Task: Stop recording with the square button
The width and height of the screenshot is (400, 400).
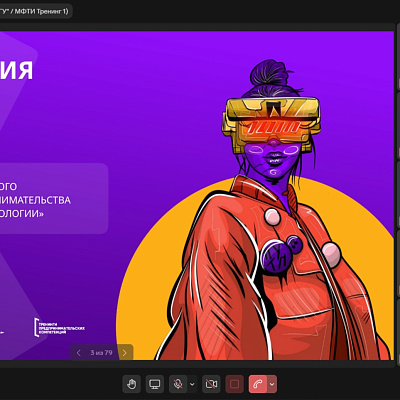Action: (x=234, y=384)
